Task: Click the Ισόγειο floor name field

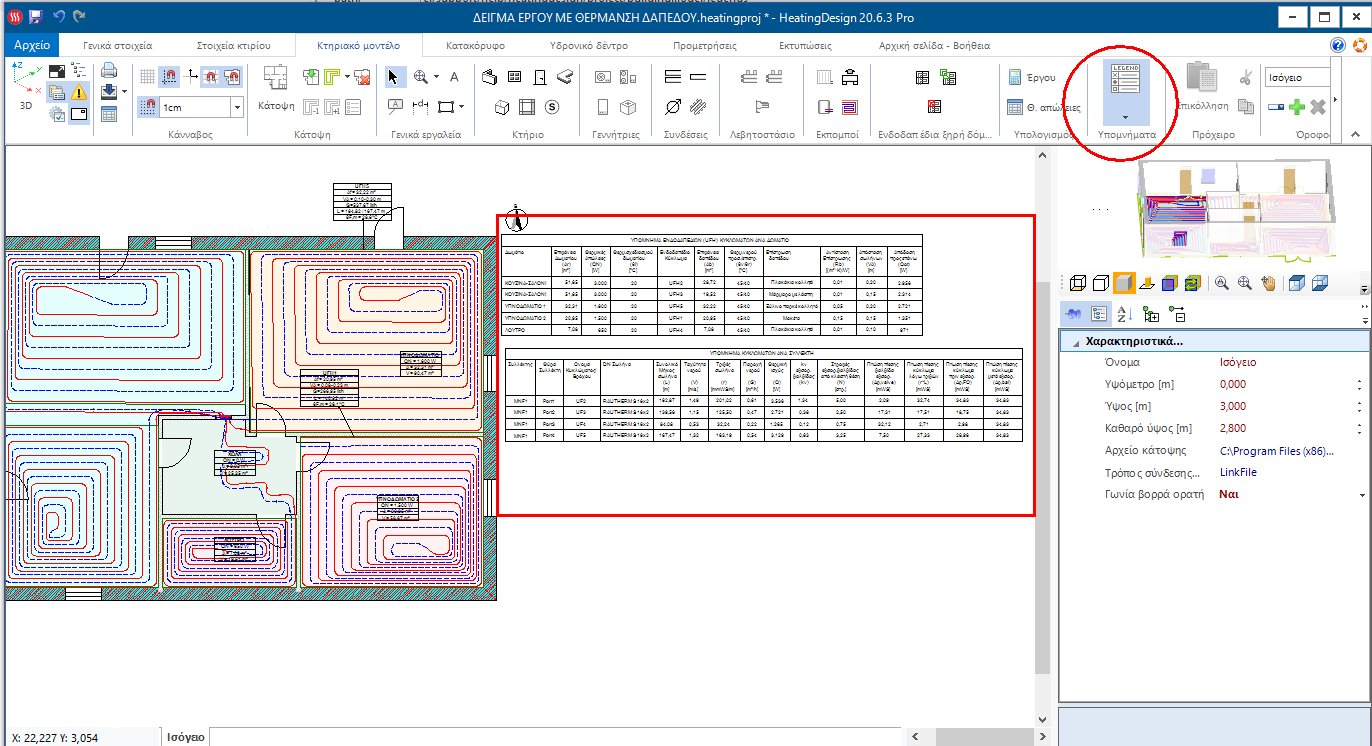Action: tap(1296, 77)
